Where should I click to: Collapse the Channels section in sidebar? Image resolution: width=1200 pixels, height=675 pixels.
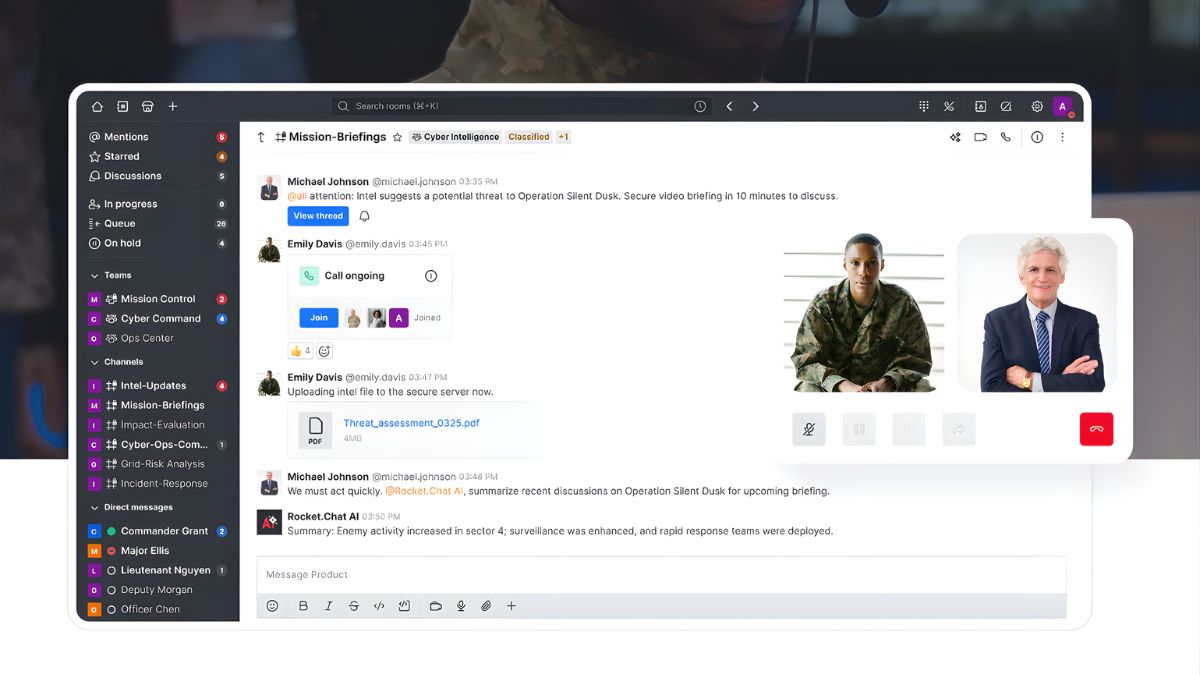95,362
